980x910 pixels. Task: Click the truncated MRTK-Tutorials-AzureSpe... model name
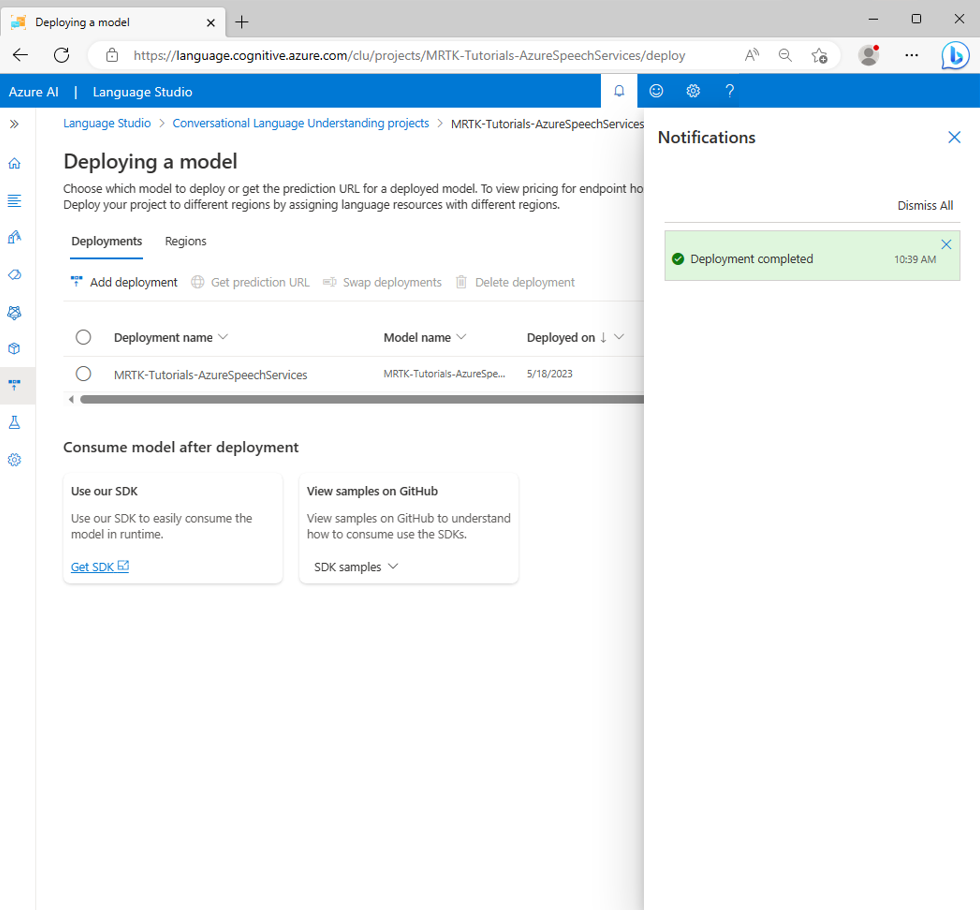(444, 374)
